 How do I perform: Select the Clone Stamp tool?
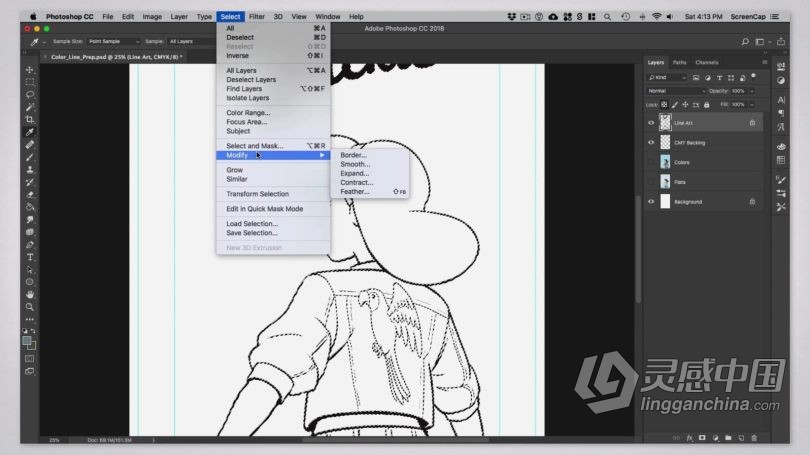(30, 169)
